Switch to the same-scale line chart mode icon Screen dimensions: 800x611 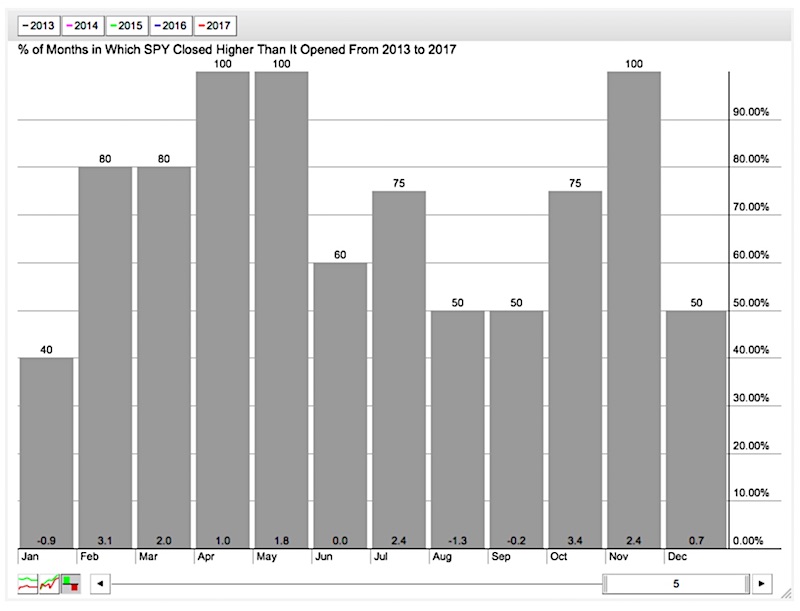[49, 583]
